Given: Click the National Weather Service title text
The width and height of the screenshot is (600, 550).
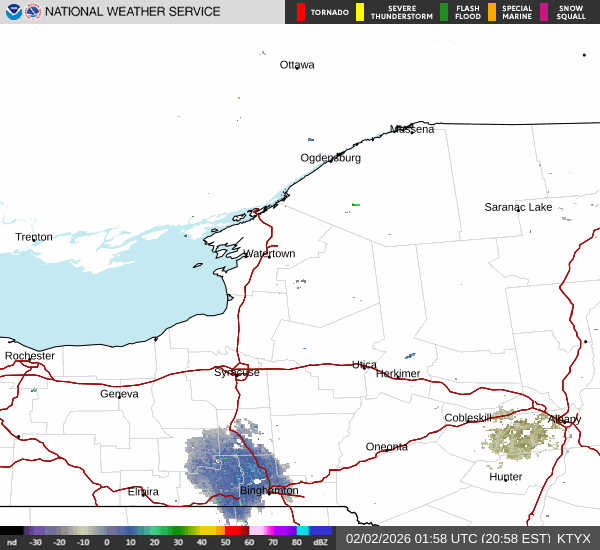Looking at the screenshot, I should (x=132, y=12).
